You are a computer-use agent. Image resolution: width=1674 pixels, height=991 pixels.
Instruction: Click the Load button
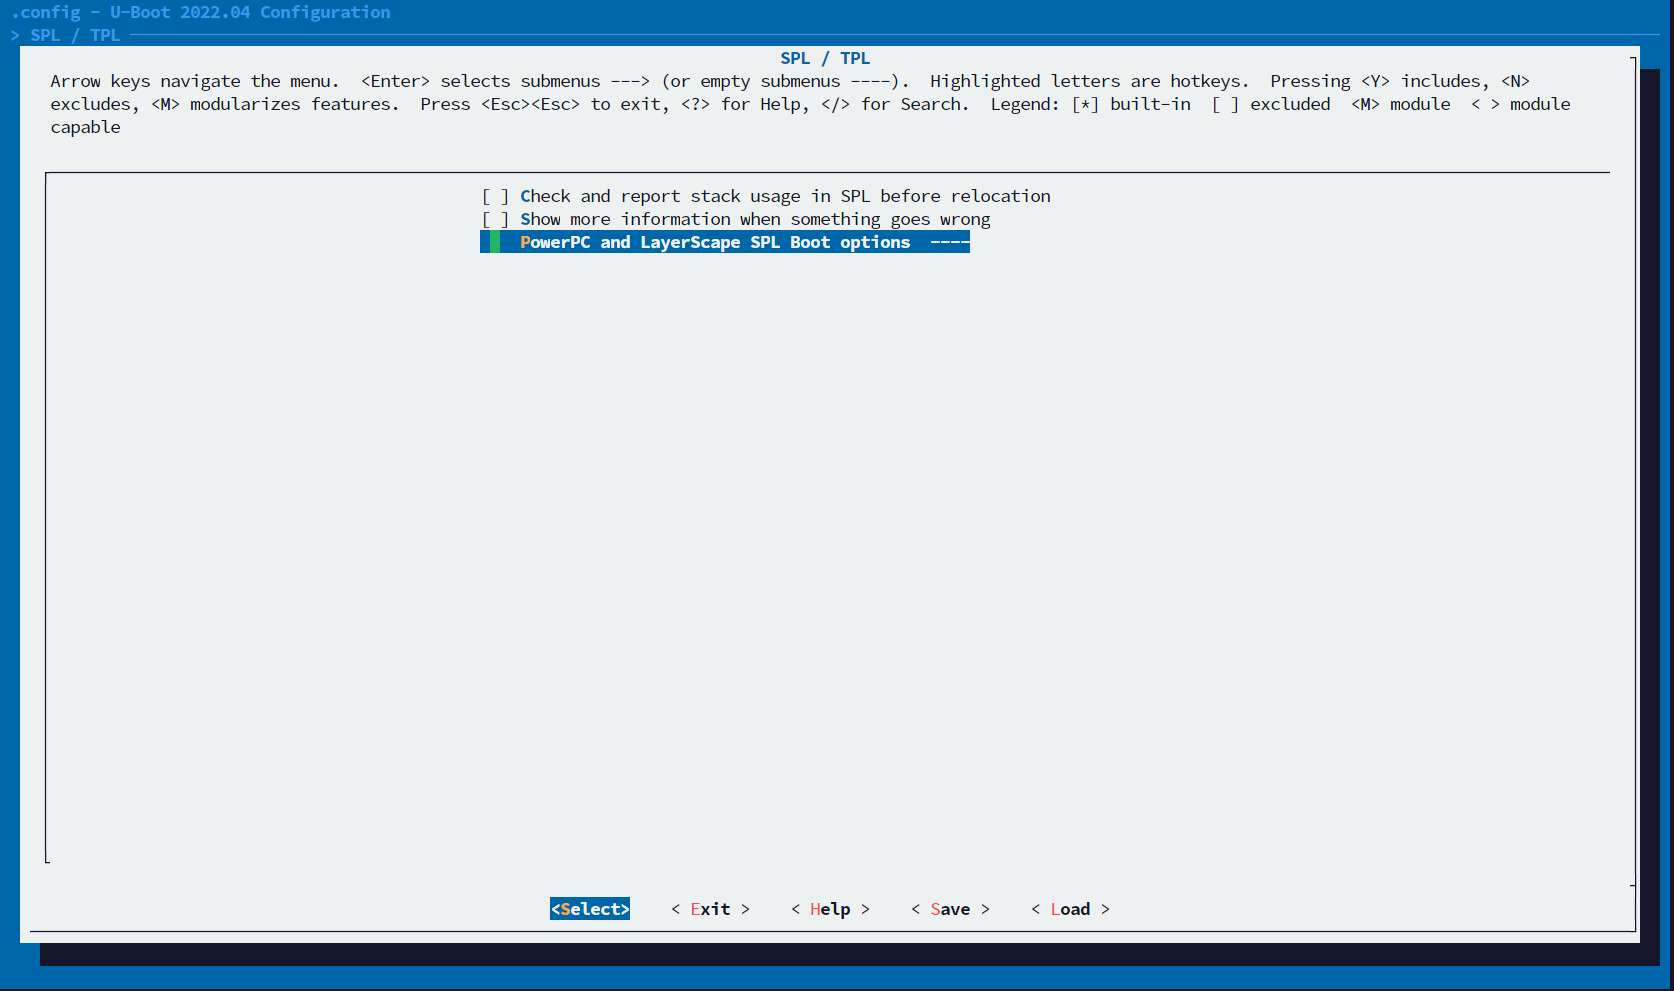[x=1070, y=909]
